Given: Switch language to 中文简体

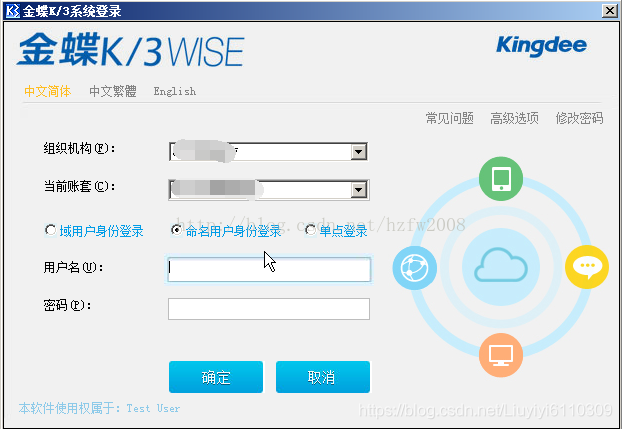Looking at the screenshot, I should click(48, 91).
